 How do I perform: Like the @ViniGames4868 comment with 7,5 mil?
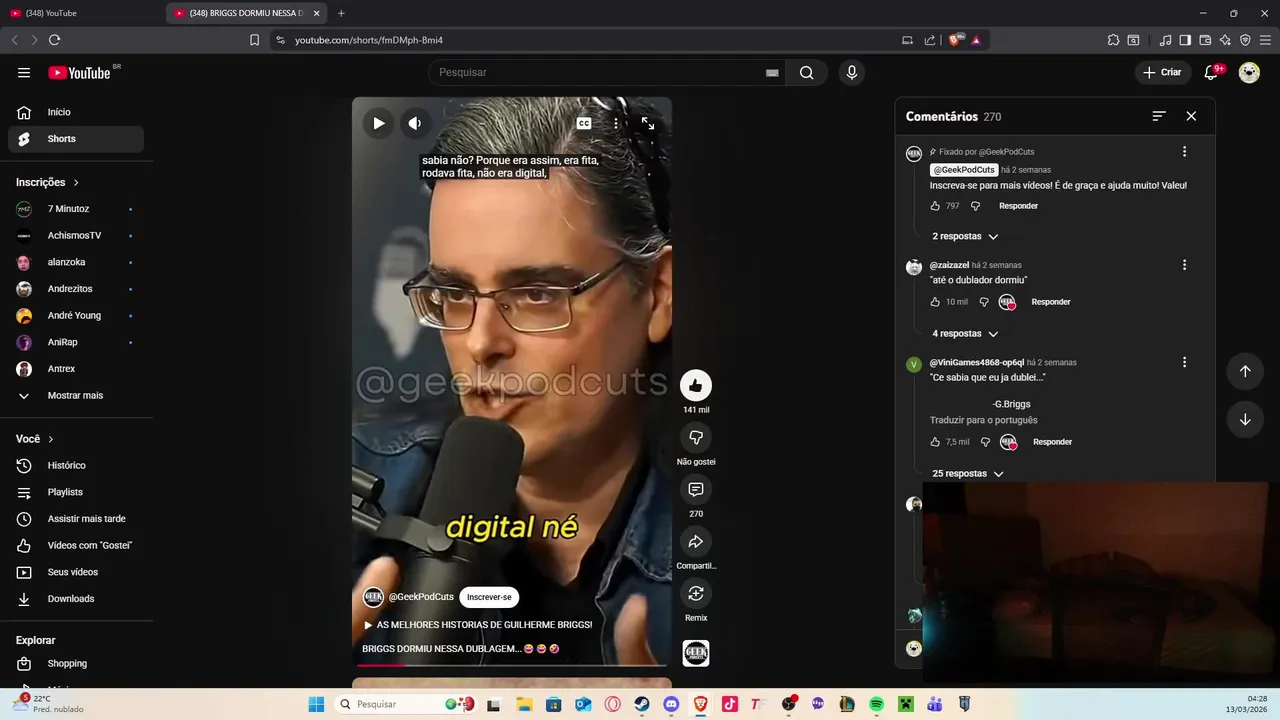(x=935, y=442)
